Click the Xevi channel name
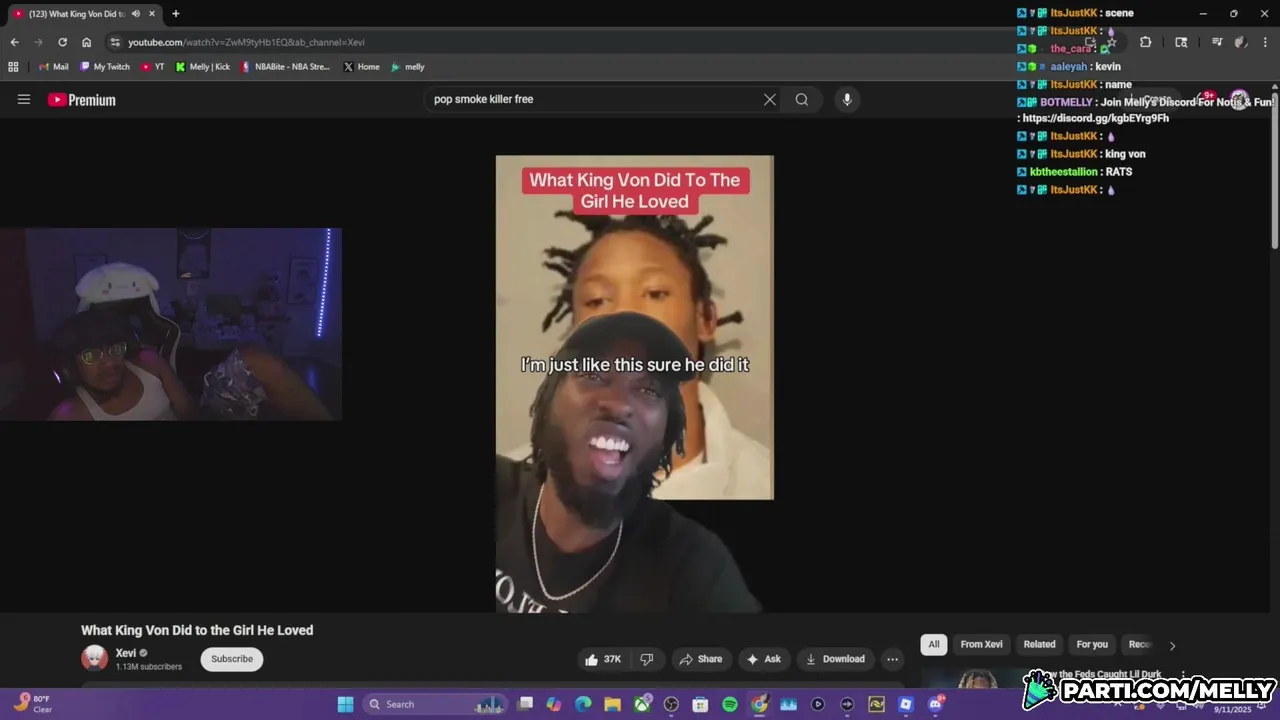 point(125,653)
